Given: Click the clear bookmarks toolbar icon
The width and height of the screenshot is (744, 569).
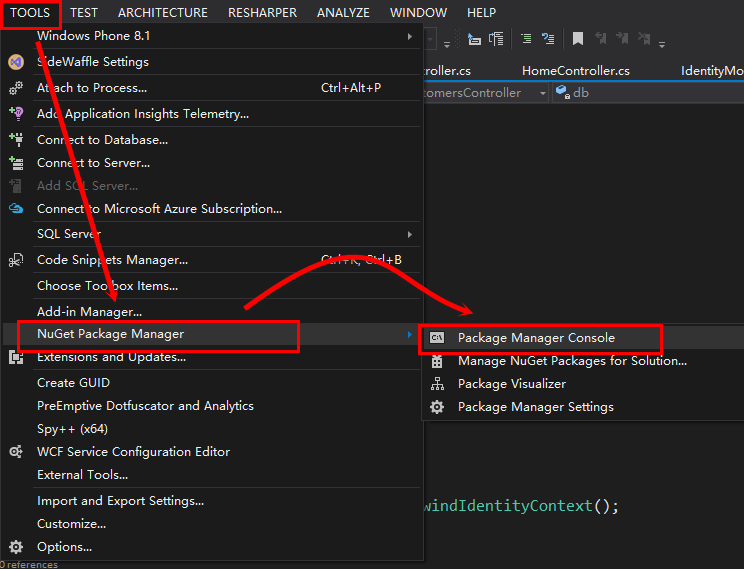Looking at the screenshot, I should click(644, 38).
